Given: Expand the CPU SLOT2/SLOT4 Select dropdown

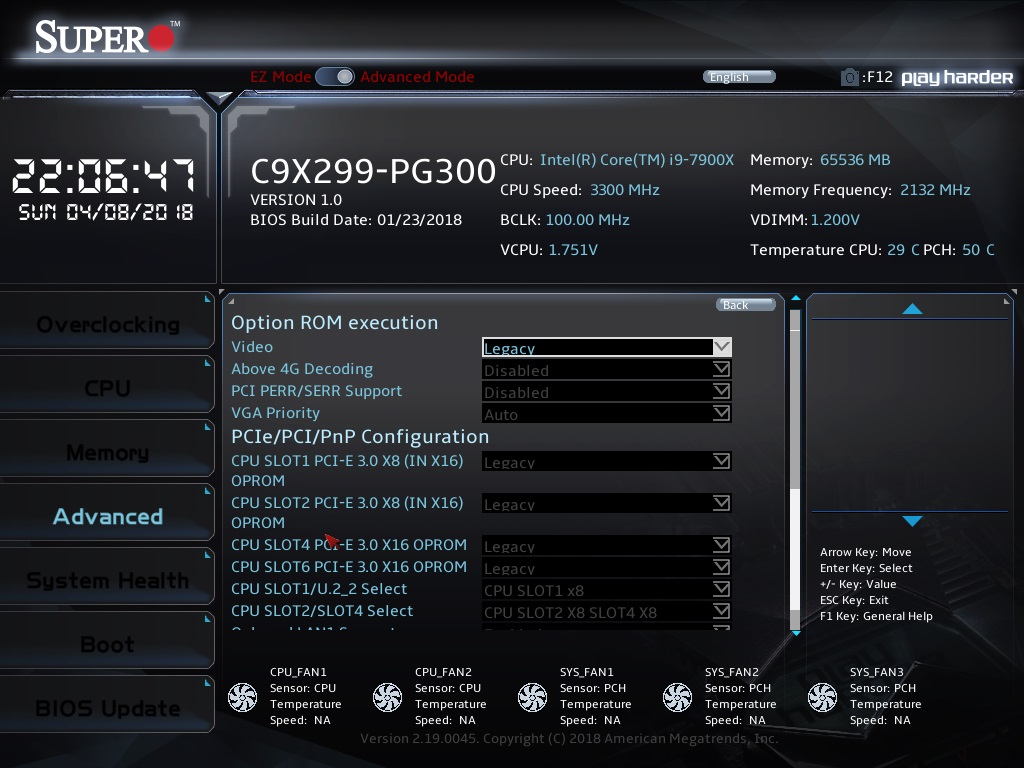Looking at the screenshot, I should click(606, 612).
